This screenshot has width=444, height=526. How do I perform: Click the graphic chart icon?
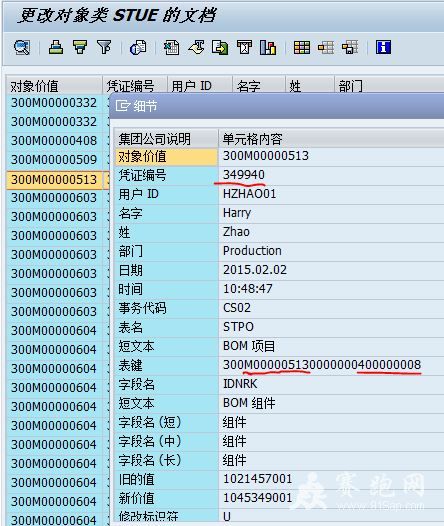pyautogui.click(x=268, y=47)
